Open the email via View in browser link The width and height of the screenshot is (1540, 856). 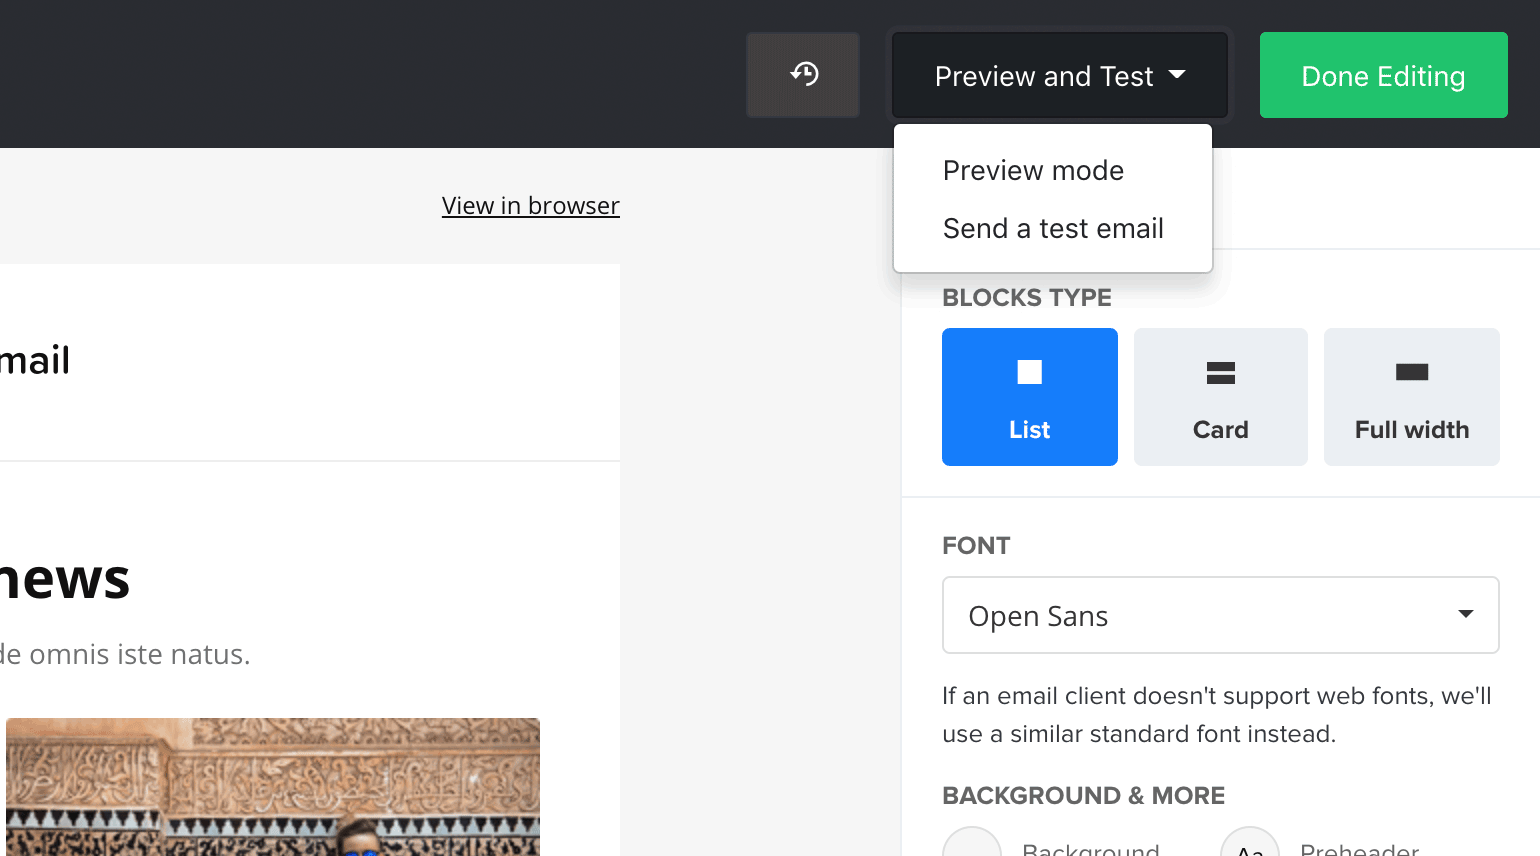(x=531, y=205)
